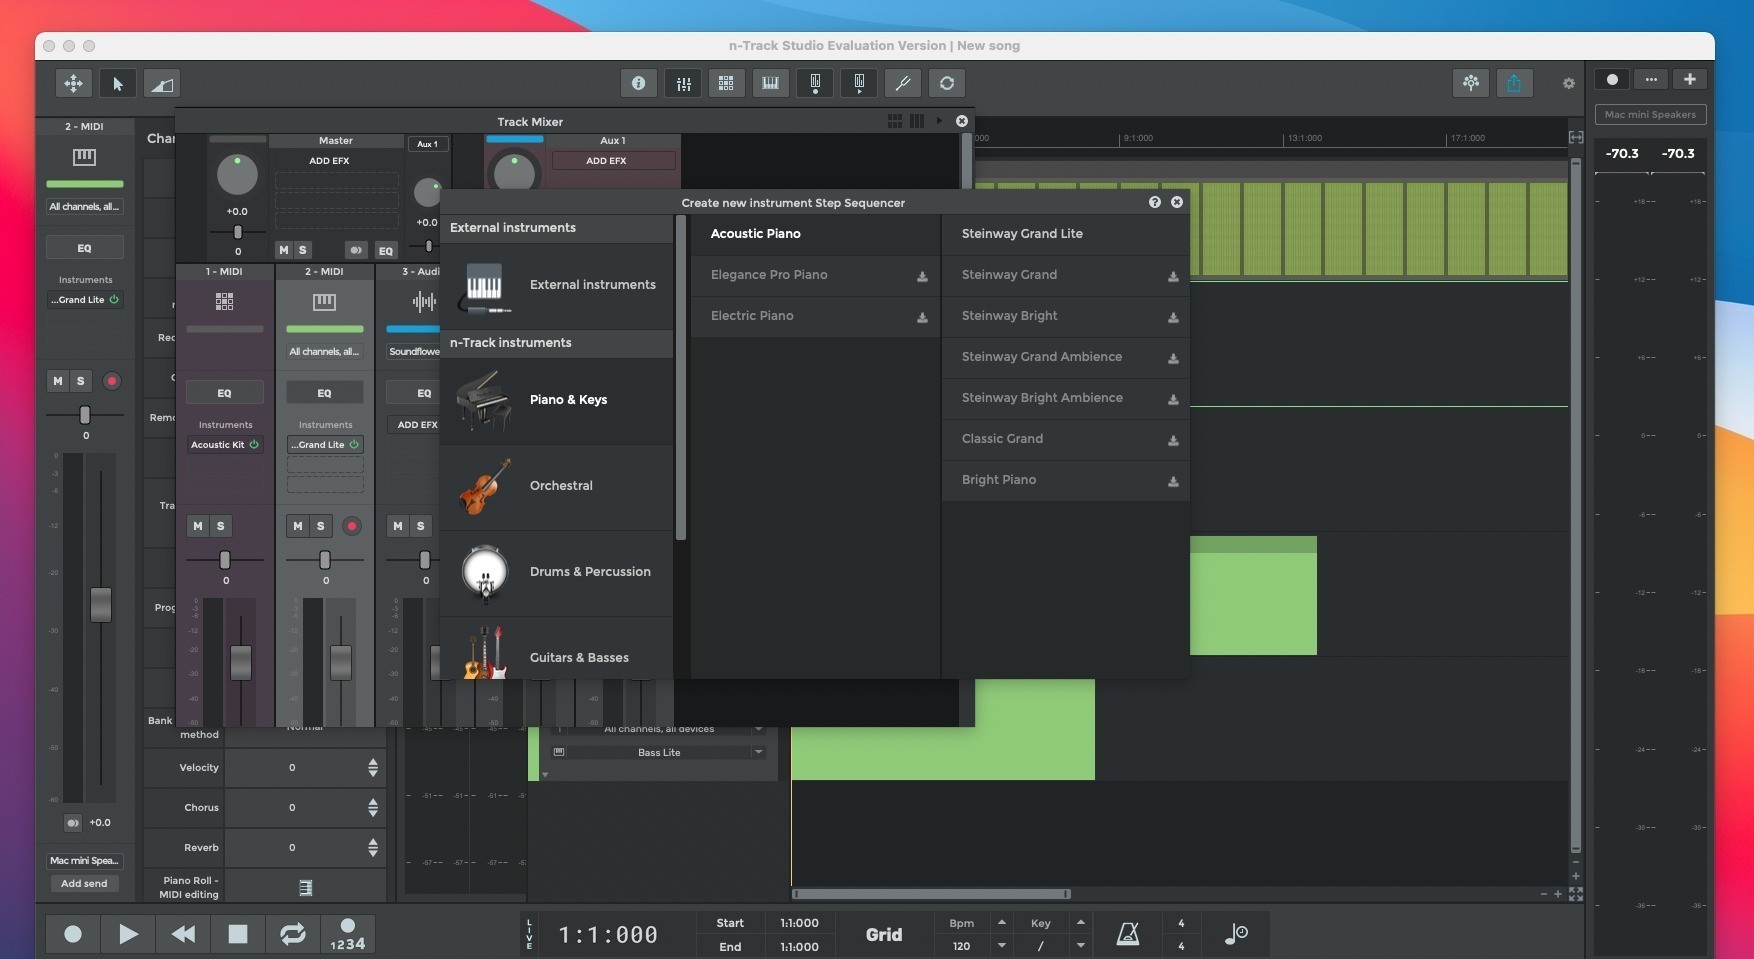Start playback with the Play button
The image size is (1754, 959).
point(128,934)
